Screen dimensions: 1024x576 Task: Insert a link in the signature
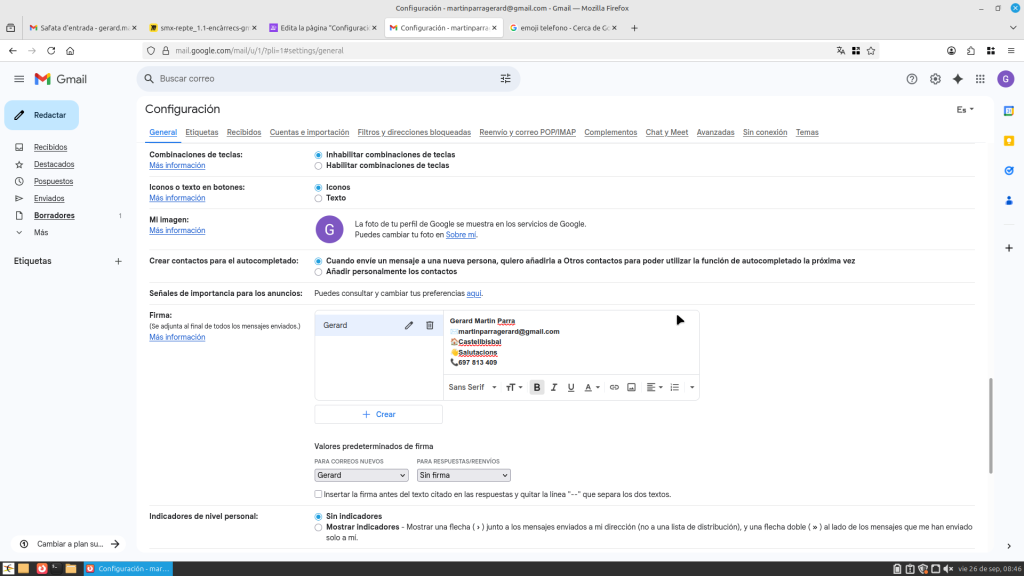click(x=614, y=387)
